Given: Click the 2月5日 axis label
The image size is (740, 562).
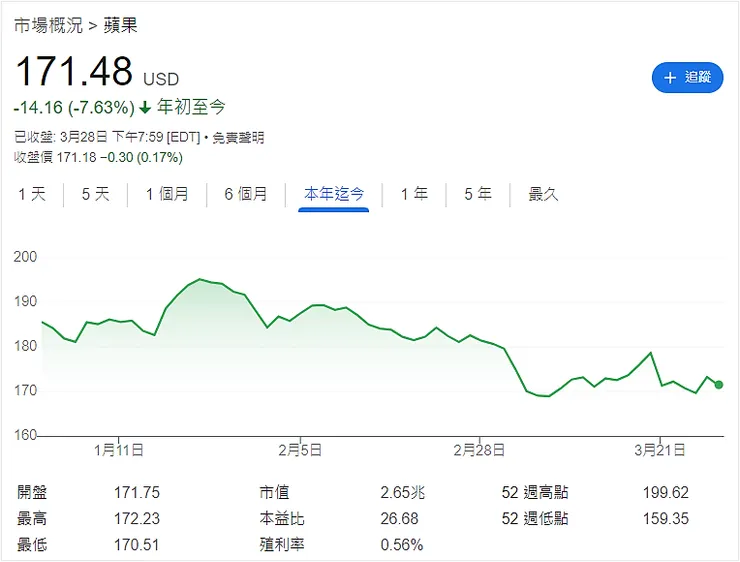Looking at the screenshot, I should [300, 450].
